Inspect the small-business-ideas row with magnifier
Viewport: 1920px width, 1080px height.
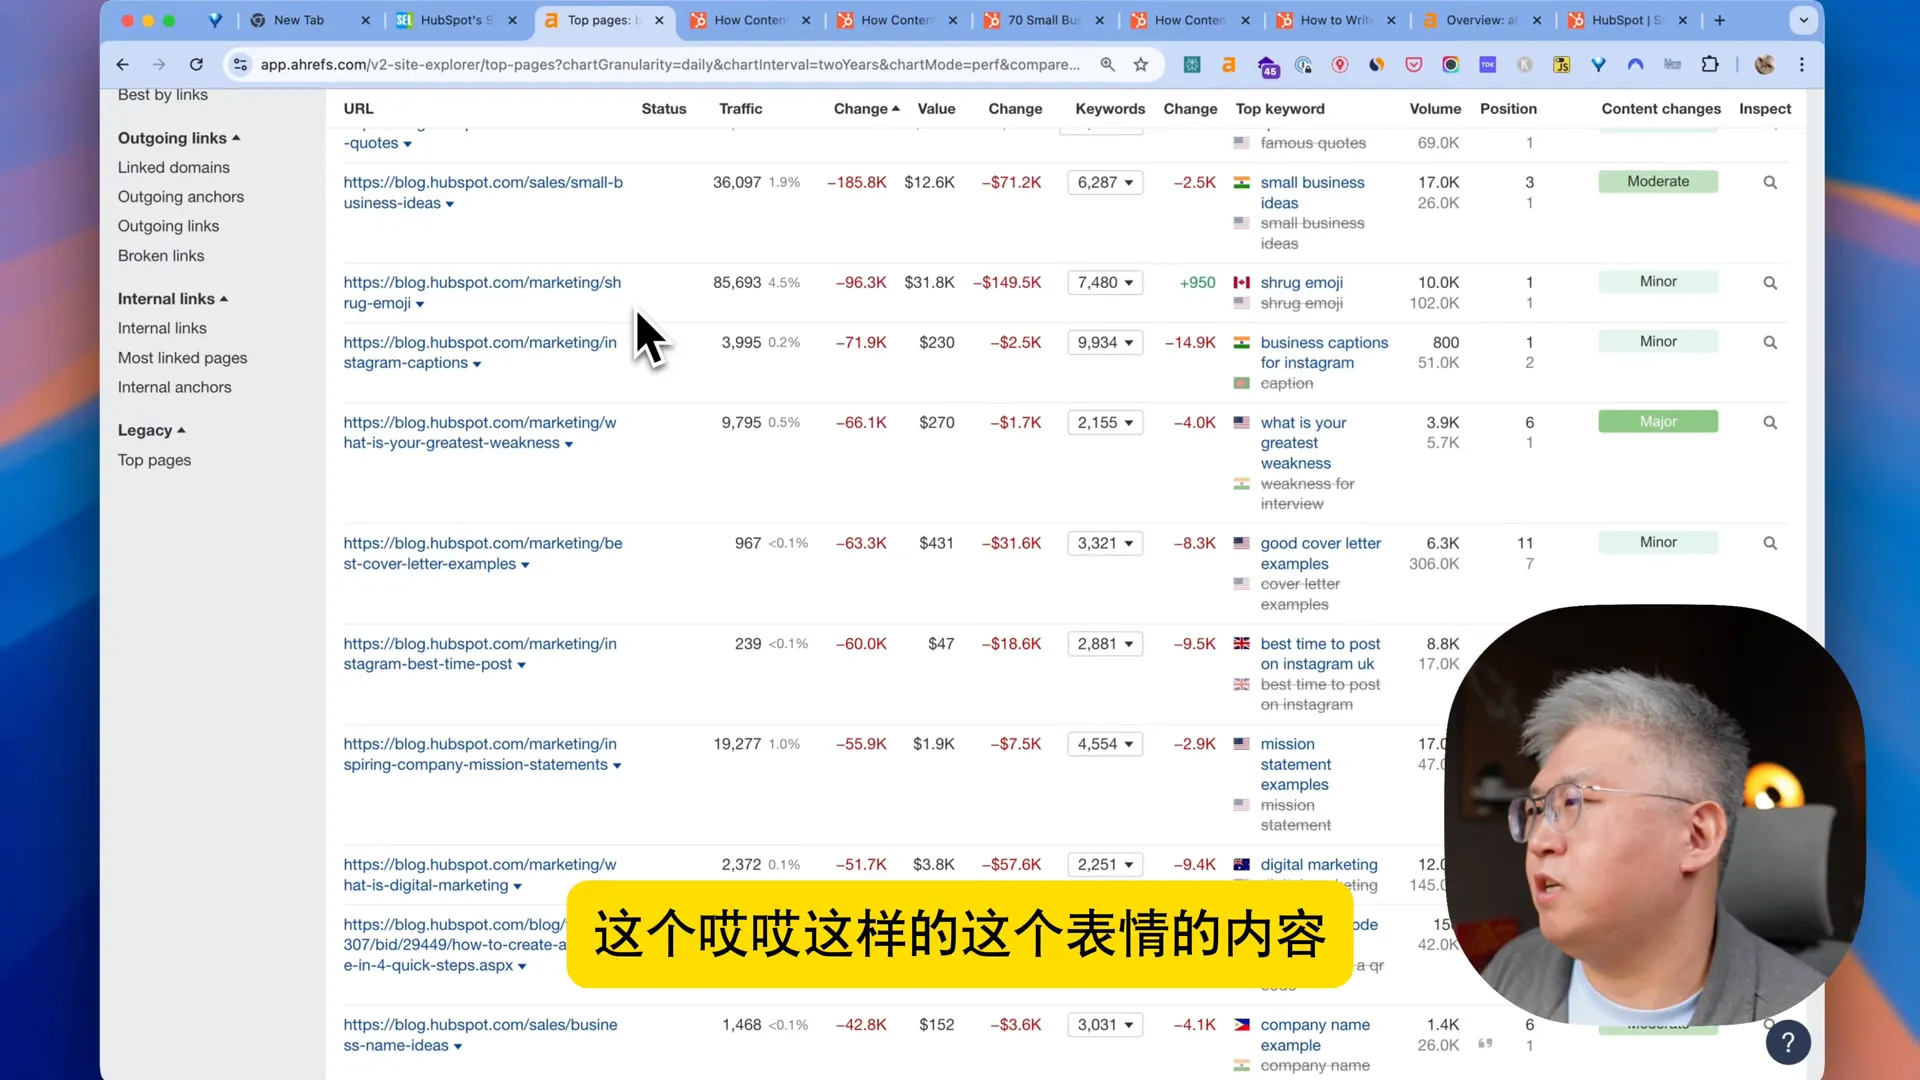pyautogui.click(x=1770, y=182)
